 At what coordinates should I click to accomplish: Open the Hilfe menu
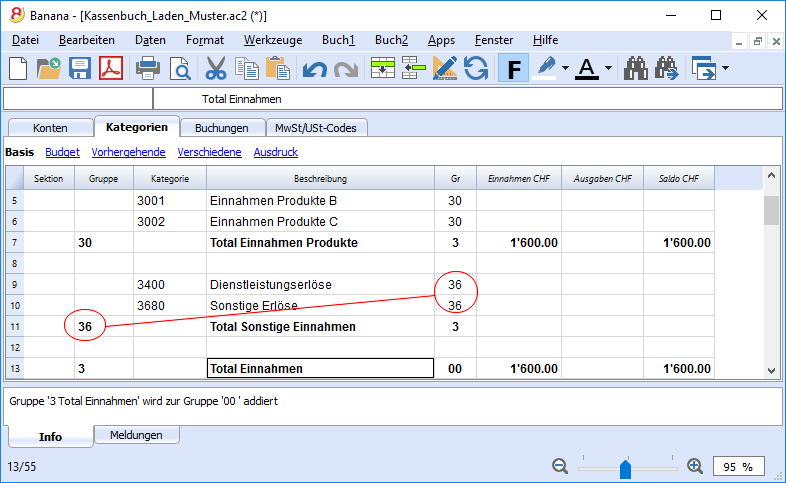pyautogui.click(x=545, y=40)
